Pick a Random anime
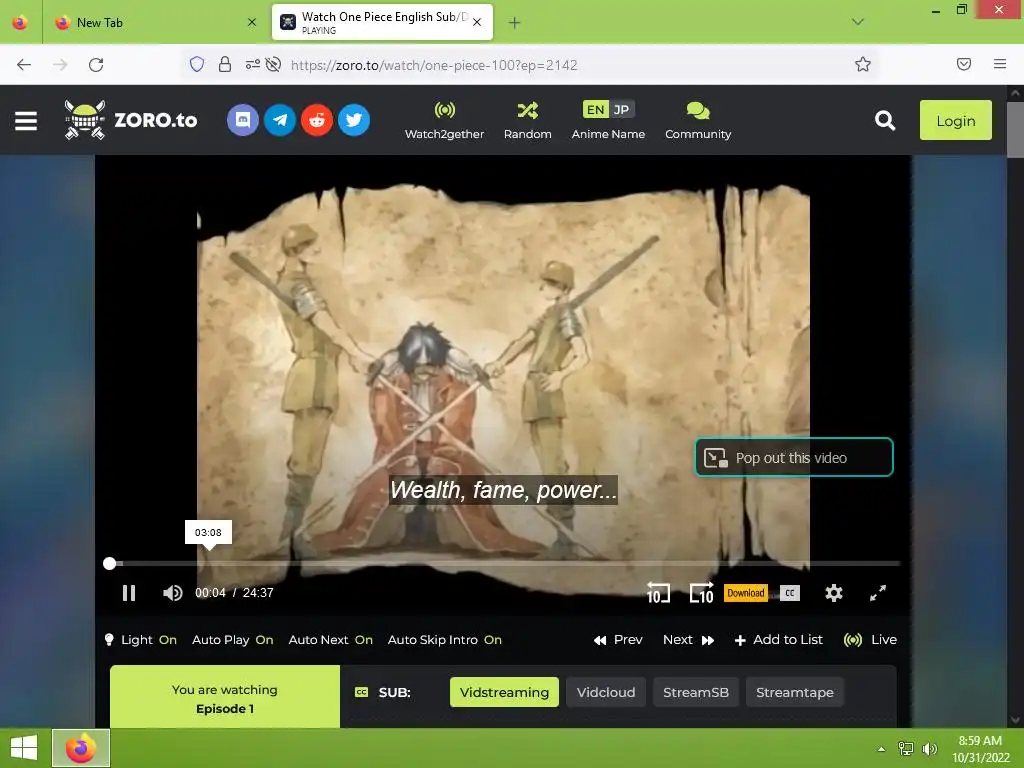The image size is (1024, 768). pos(528,121)
